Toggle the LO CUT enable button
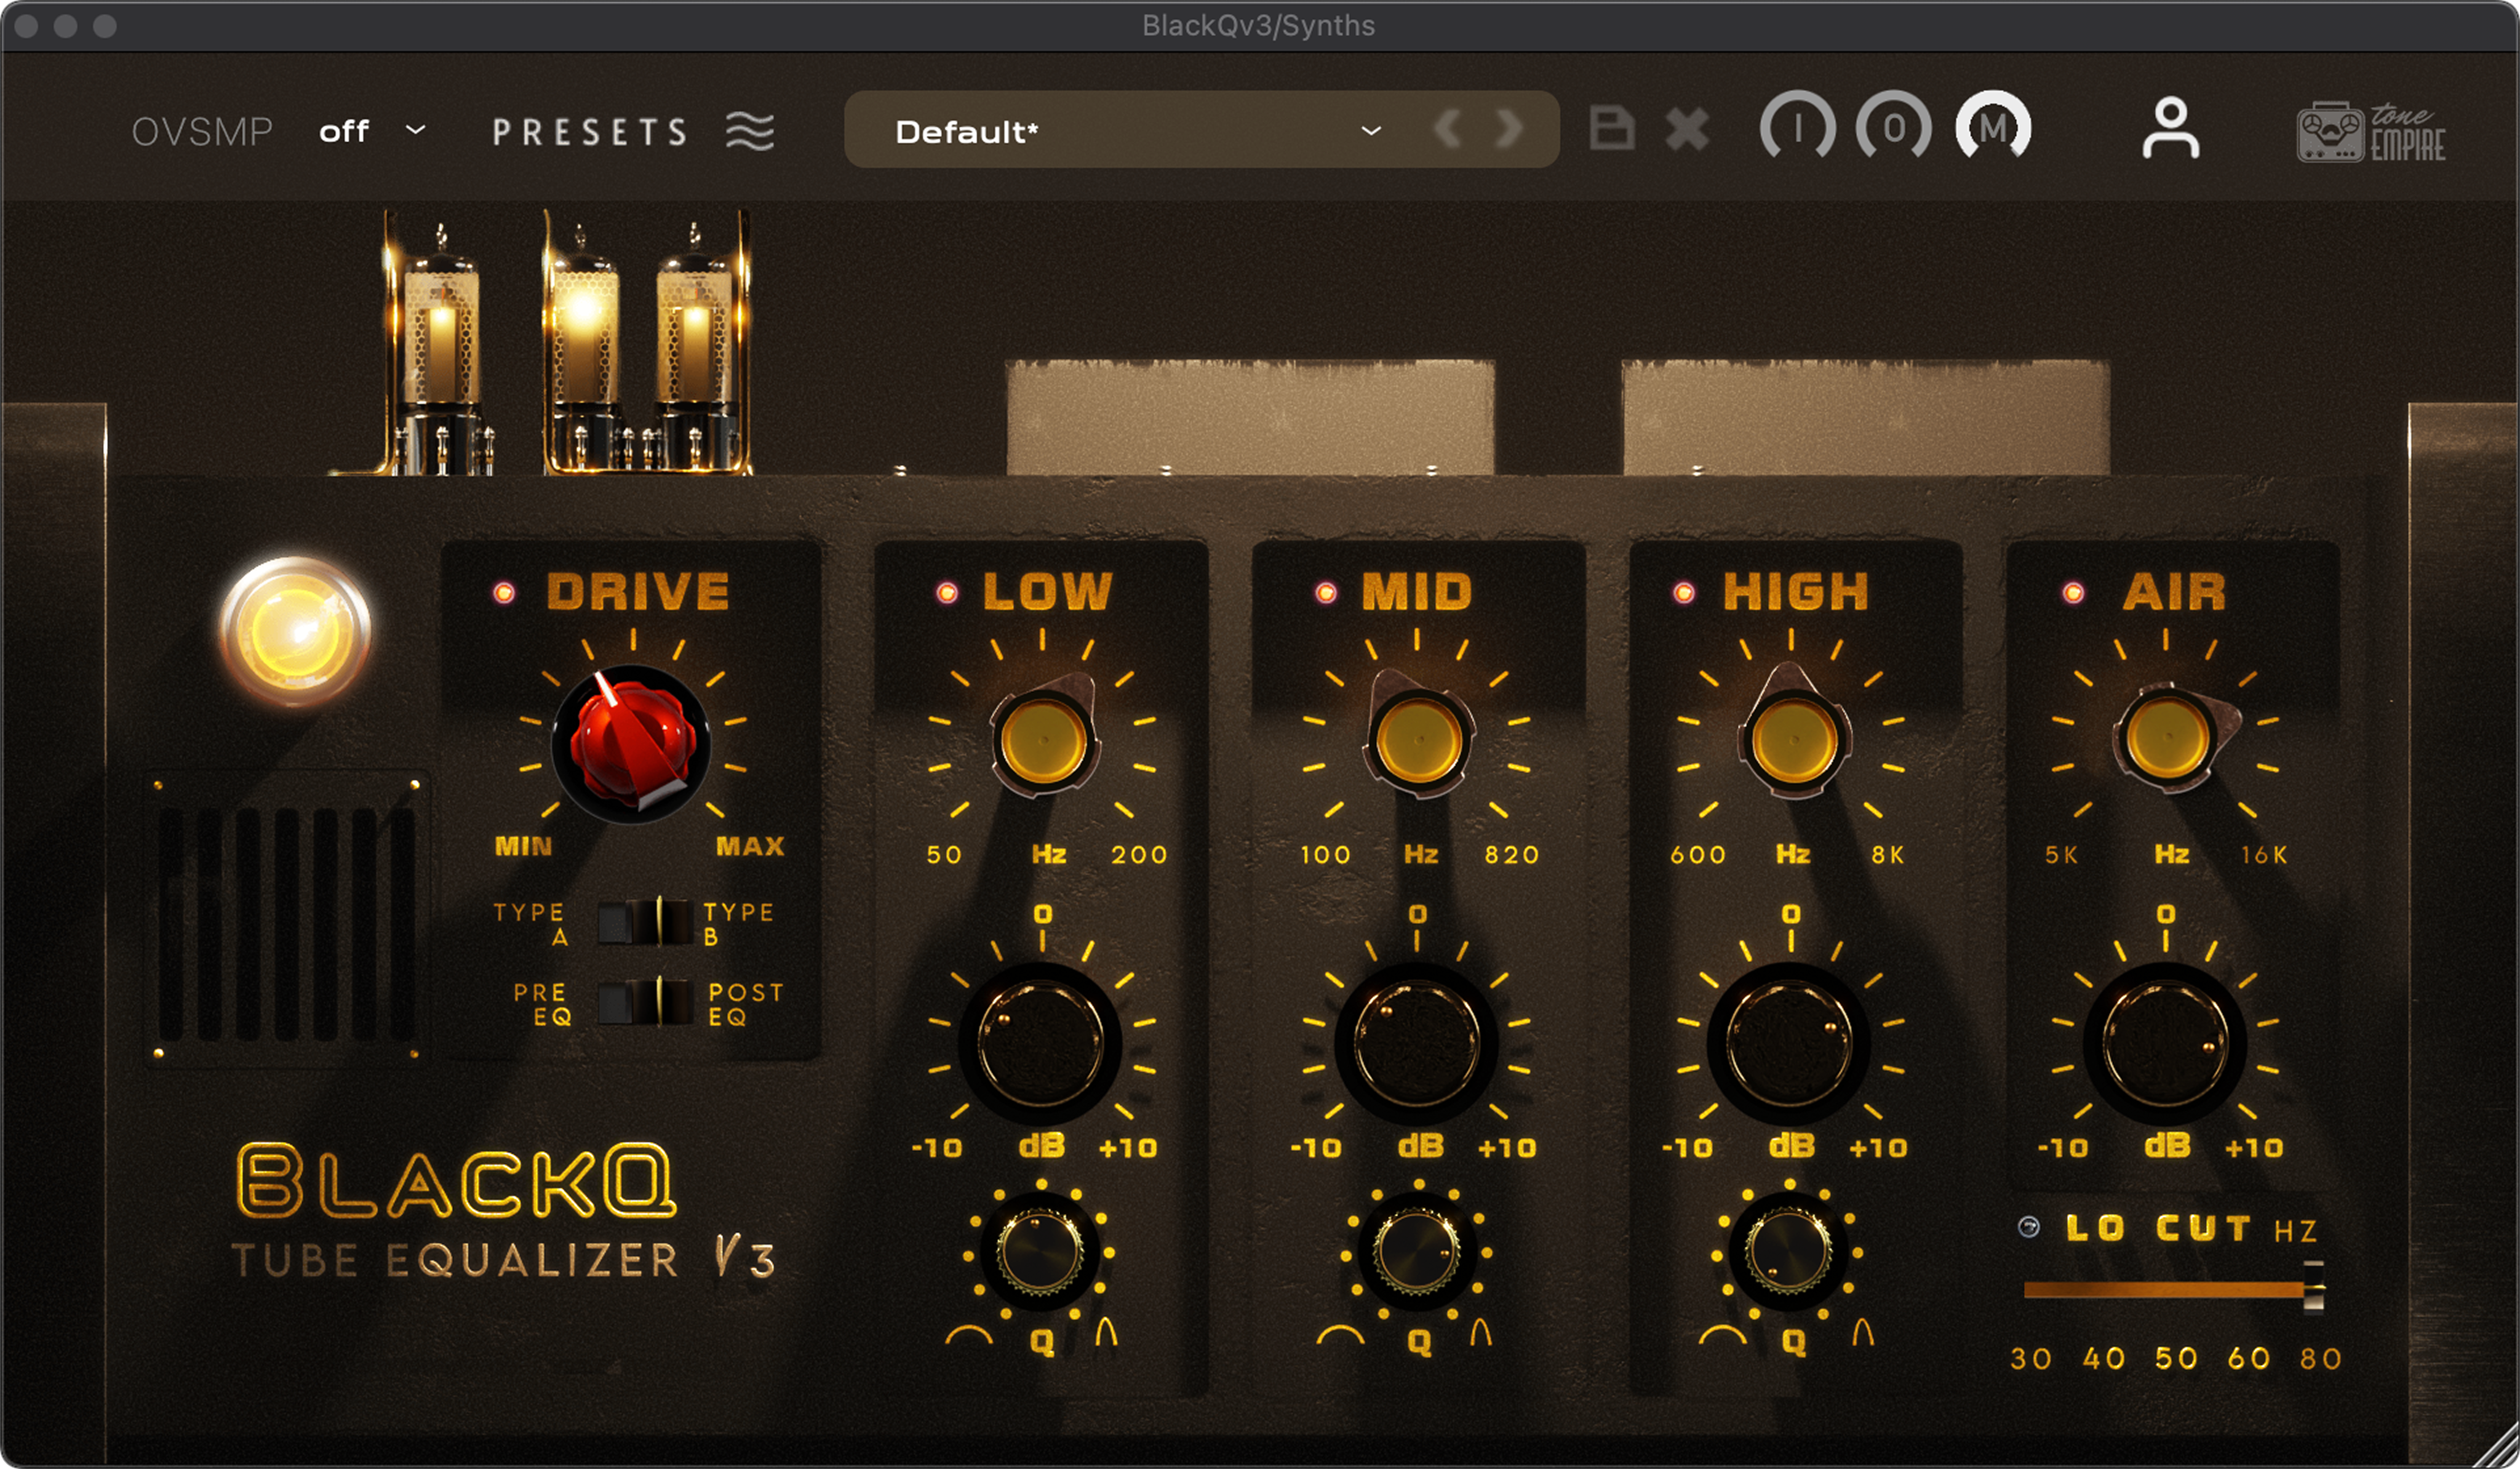Screen dimensions: 2520x1469 tap(2029, 1227)
